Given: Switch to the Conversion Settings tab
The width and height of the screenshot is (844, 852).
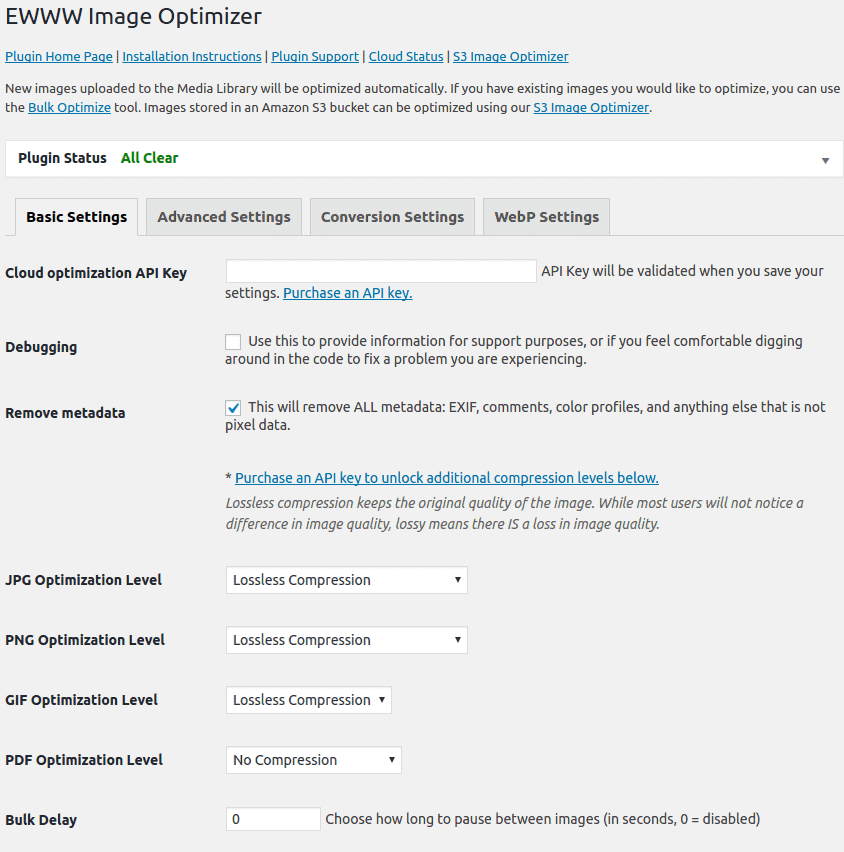Looking at the screenshot, I should [392, 216].
